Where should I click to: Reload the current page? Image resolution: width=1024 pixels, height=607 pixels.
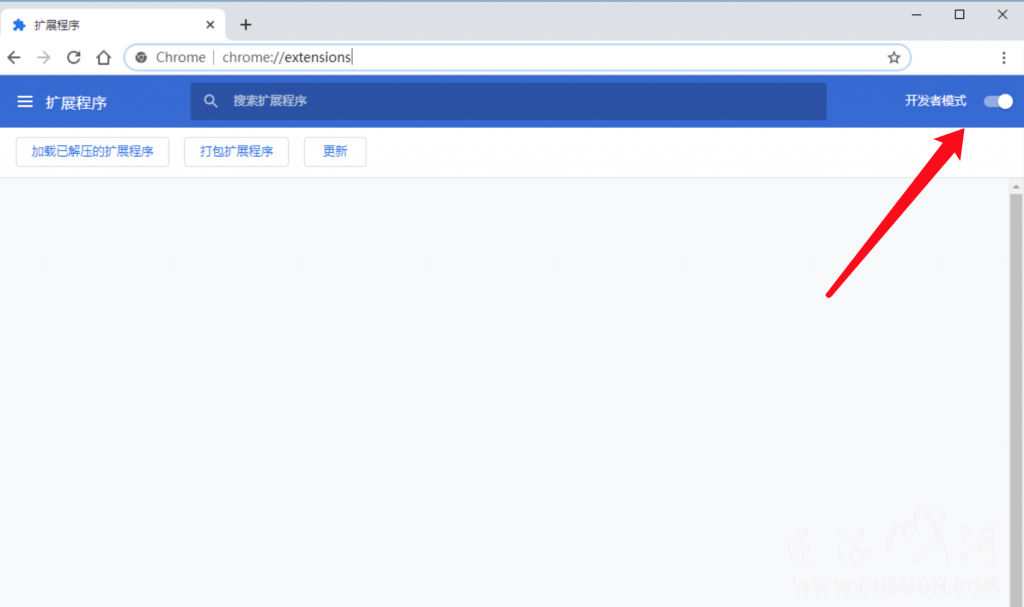pos(74,57)
